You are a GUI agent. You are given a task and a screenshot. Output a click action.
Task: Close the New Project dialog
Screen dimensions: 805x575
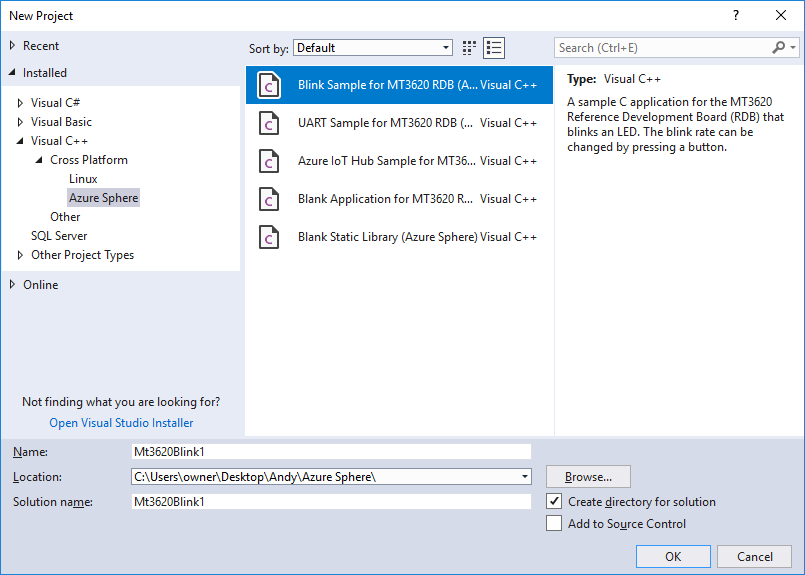point(781,15)
